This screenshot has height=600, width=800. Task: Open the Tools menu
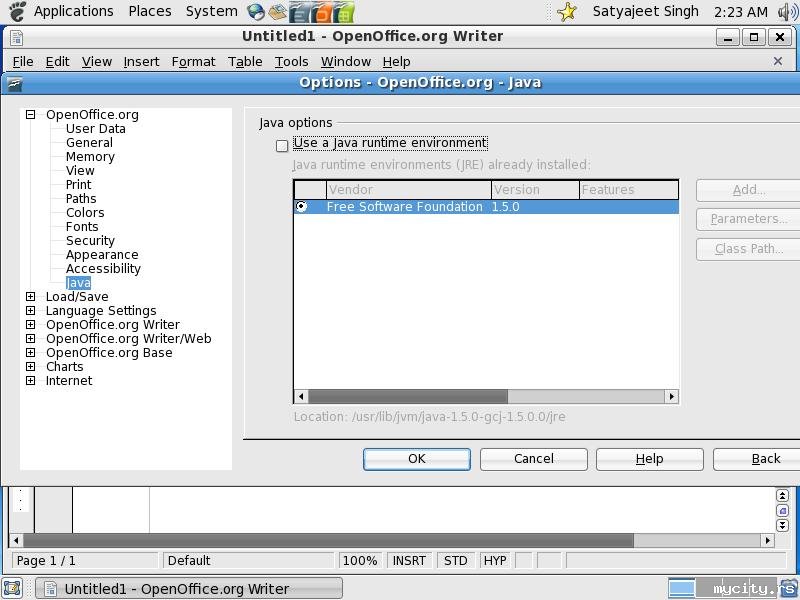point(291,62)
